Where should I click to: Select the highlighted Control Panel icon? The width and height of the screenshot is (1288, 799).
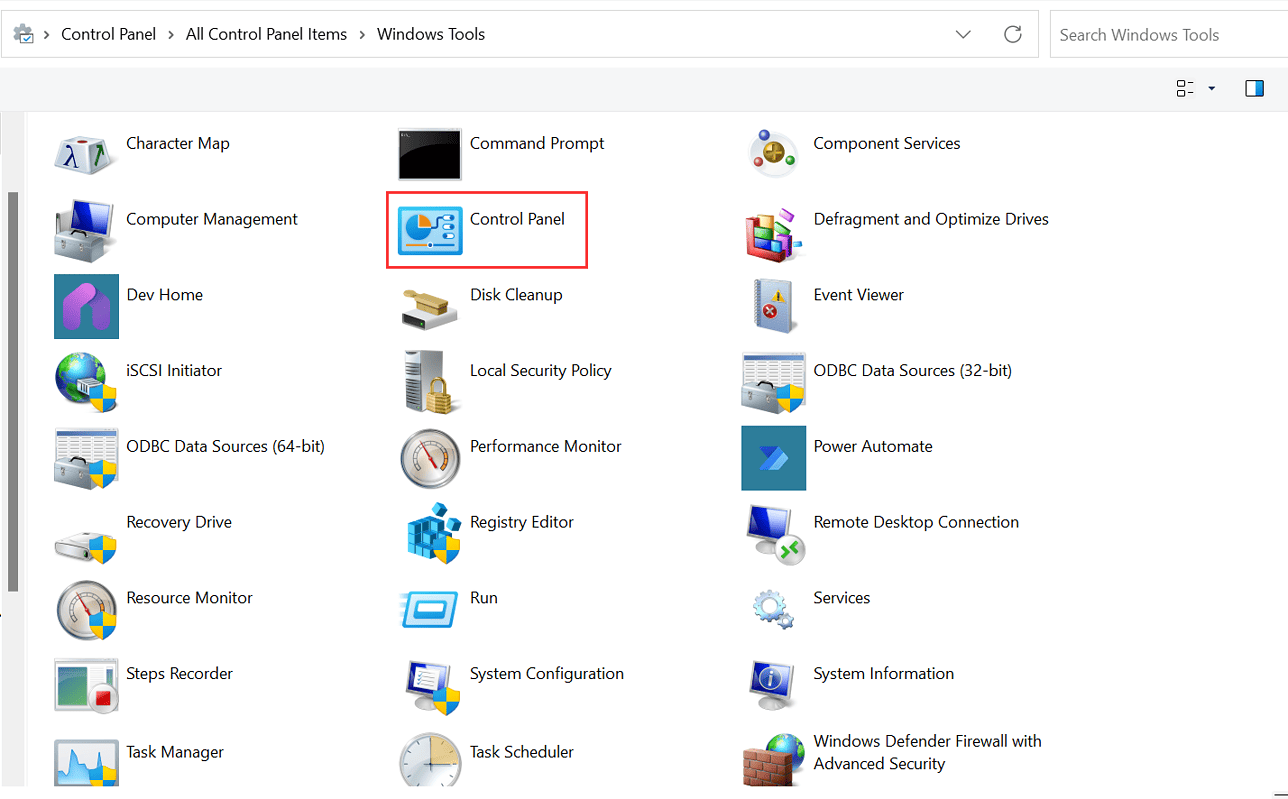[x=430, y=231]
